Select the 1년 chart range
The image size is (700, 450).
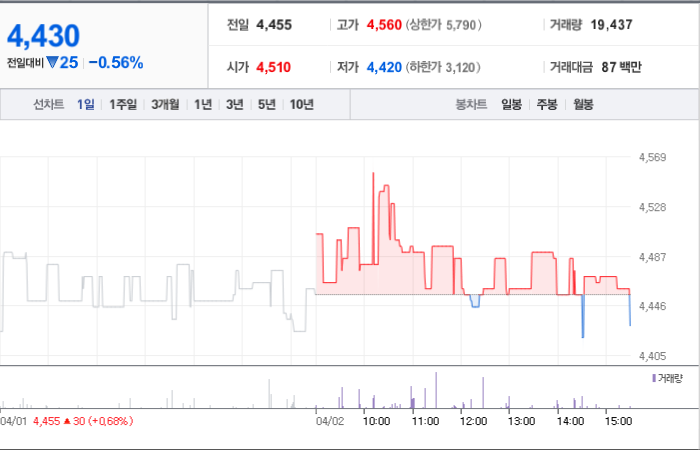coord(203,104)
